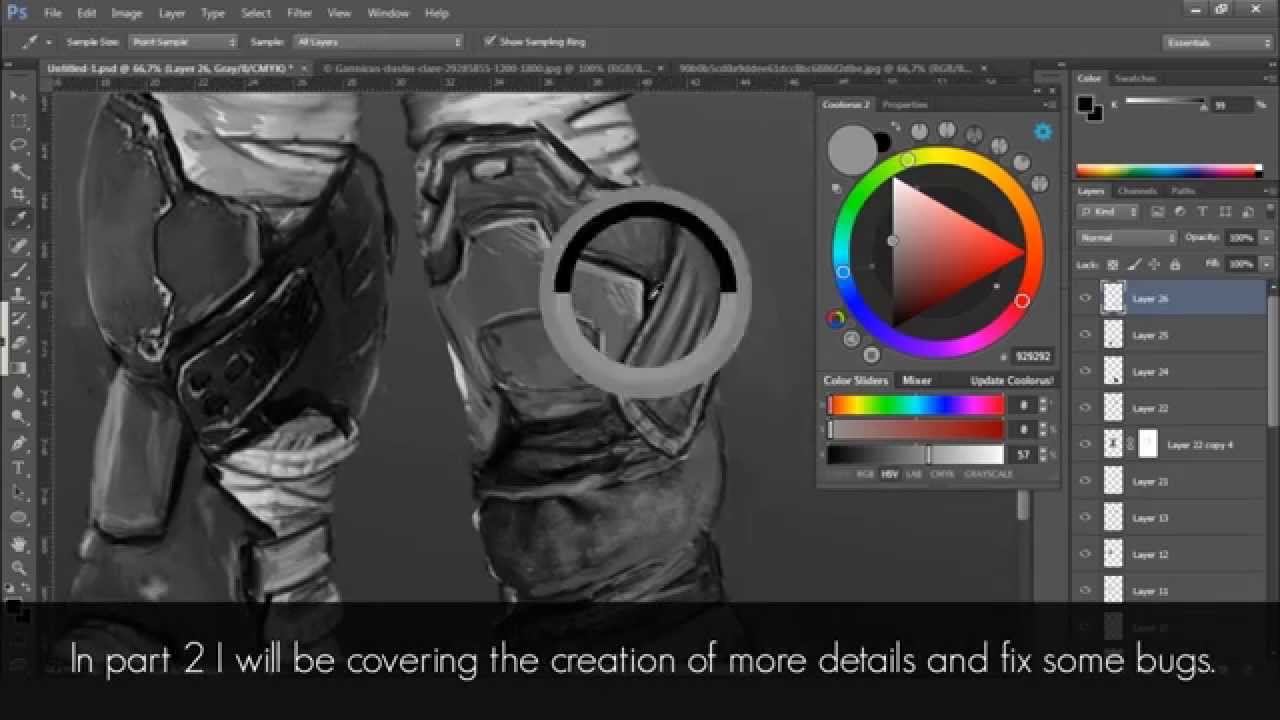Viewport: 1280px width, 720px height.
Task: Hide Layer 24 via its eye icon
Action: 1086,371
